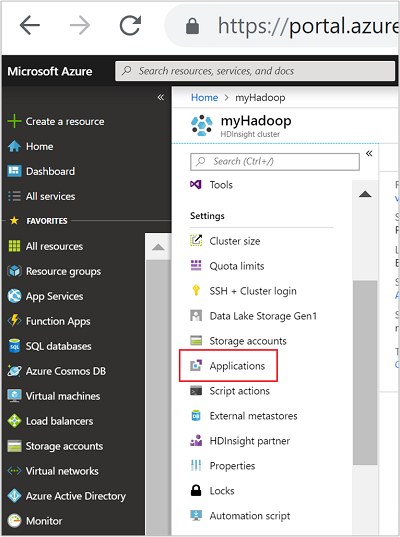Click the All services list icon

point(14,196)
